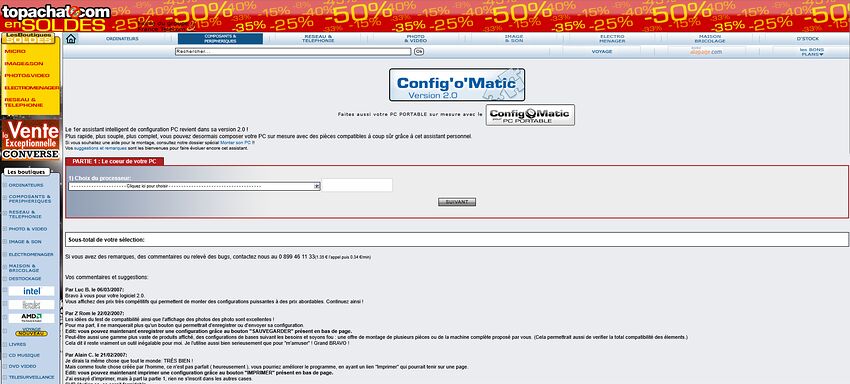The image size is (850, 384).
Task: Open PHOTO&VIDEO in yellow Soldes menu
Action: [27, 75]
